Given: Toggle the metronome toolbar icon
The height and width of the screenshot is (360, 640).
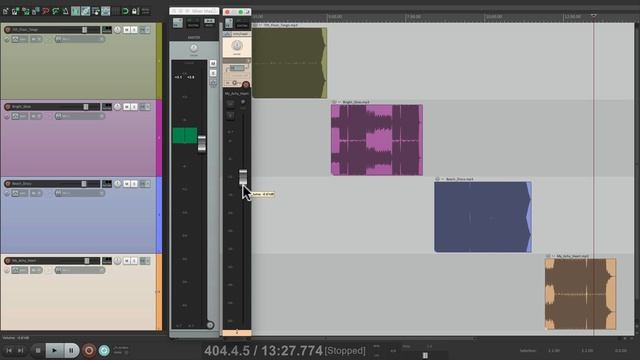Looking at the screenshot, I should [65, 11].
